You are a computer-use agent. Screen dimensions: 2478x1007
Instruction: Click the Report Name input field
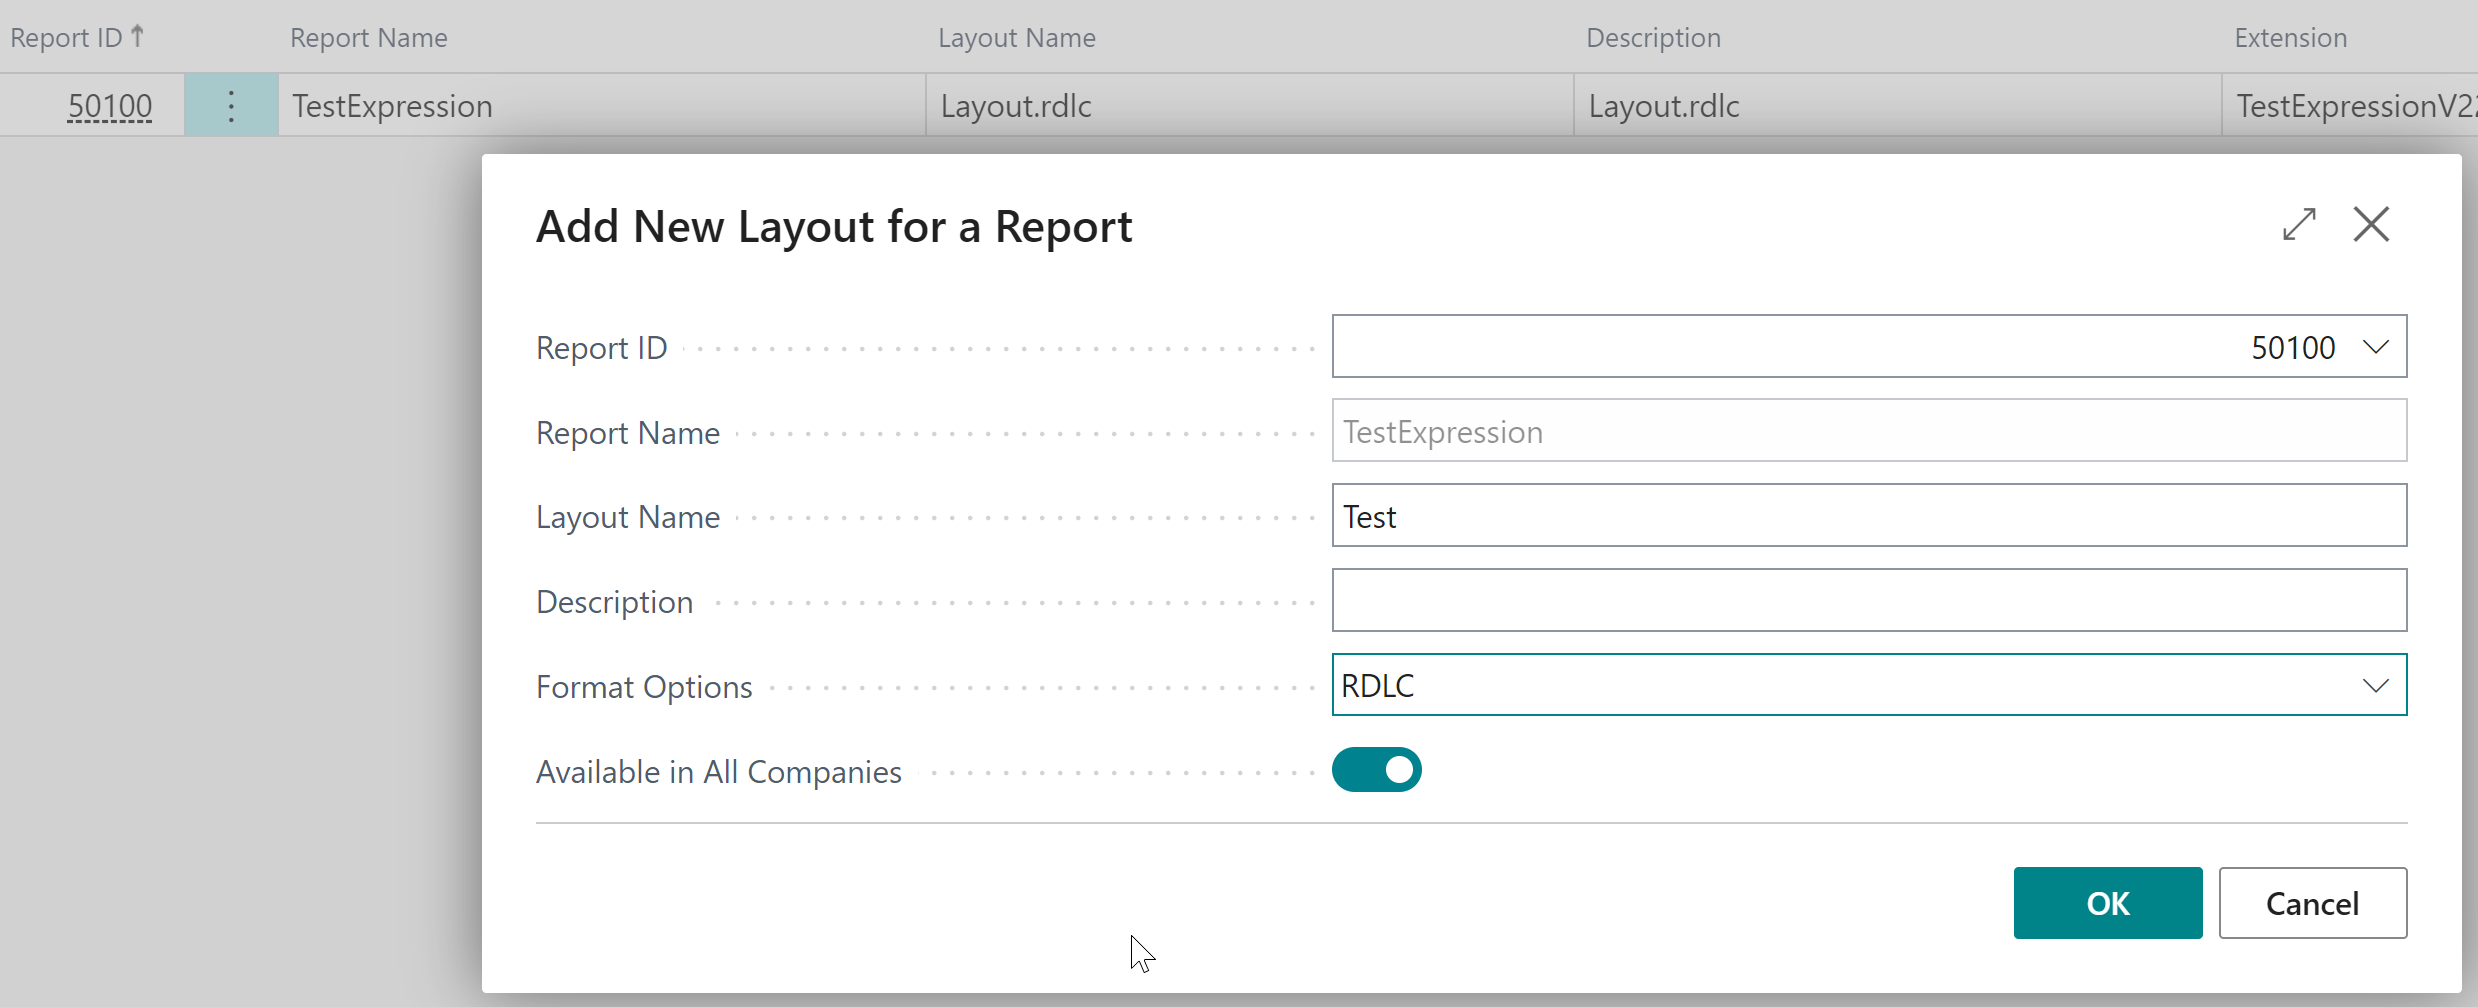click(x=1870, y=431)
